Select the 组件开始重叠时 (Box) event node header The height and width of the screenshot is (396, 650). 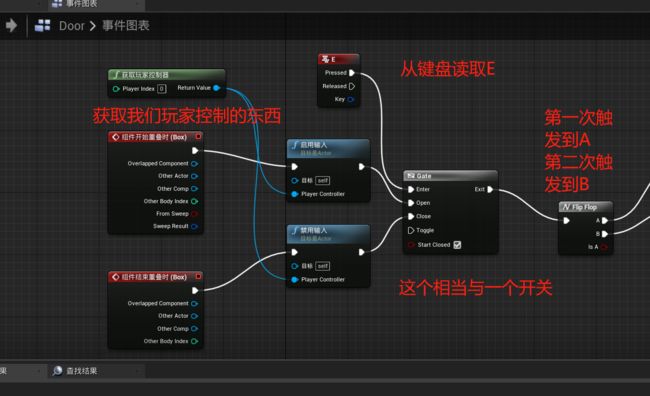[x=155, y=137]
